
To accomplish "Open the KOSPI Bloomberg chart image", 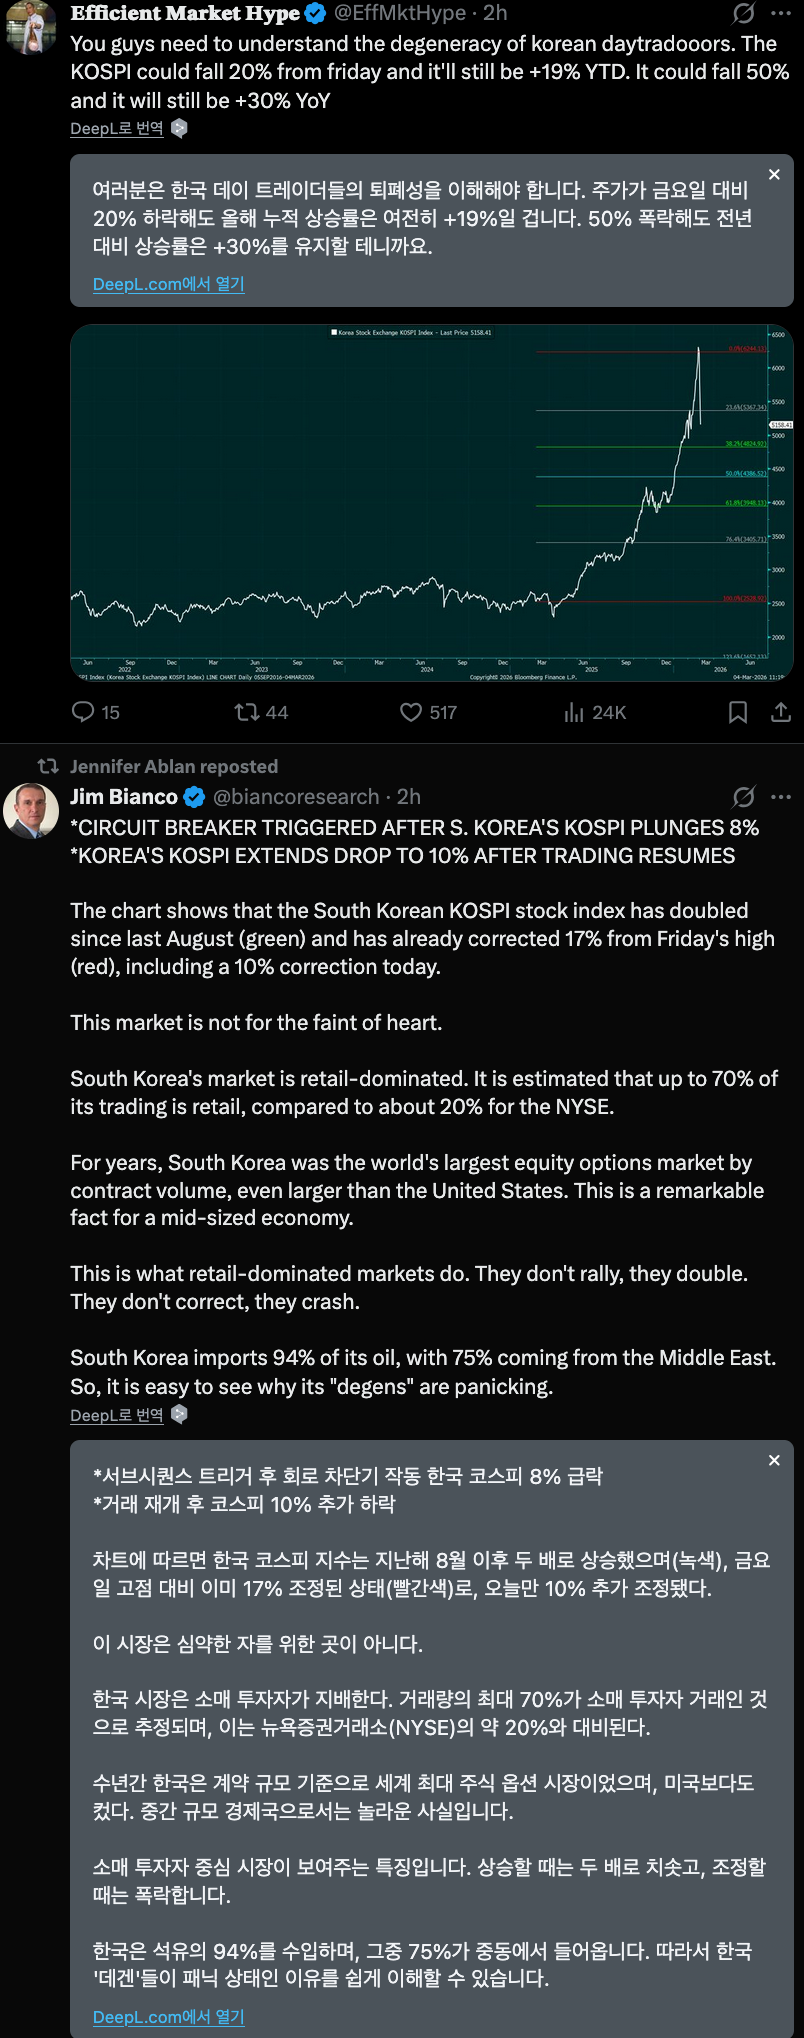I will point(431,503).
